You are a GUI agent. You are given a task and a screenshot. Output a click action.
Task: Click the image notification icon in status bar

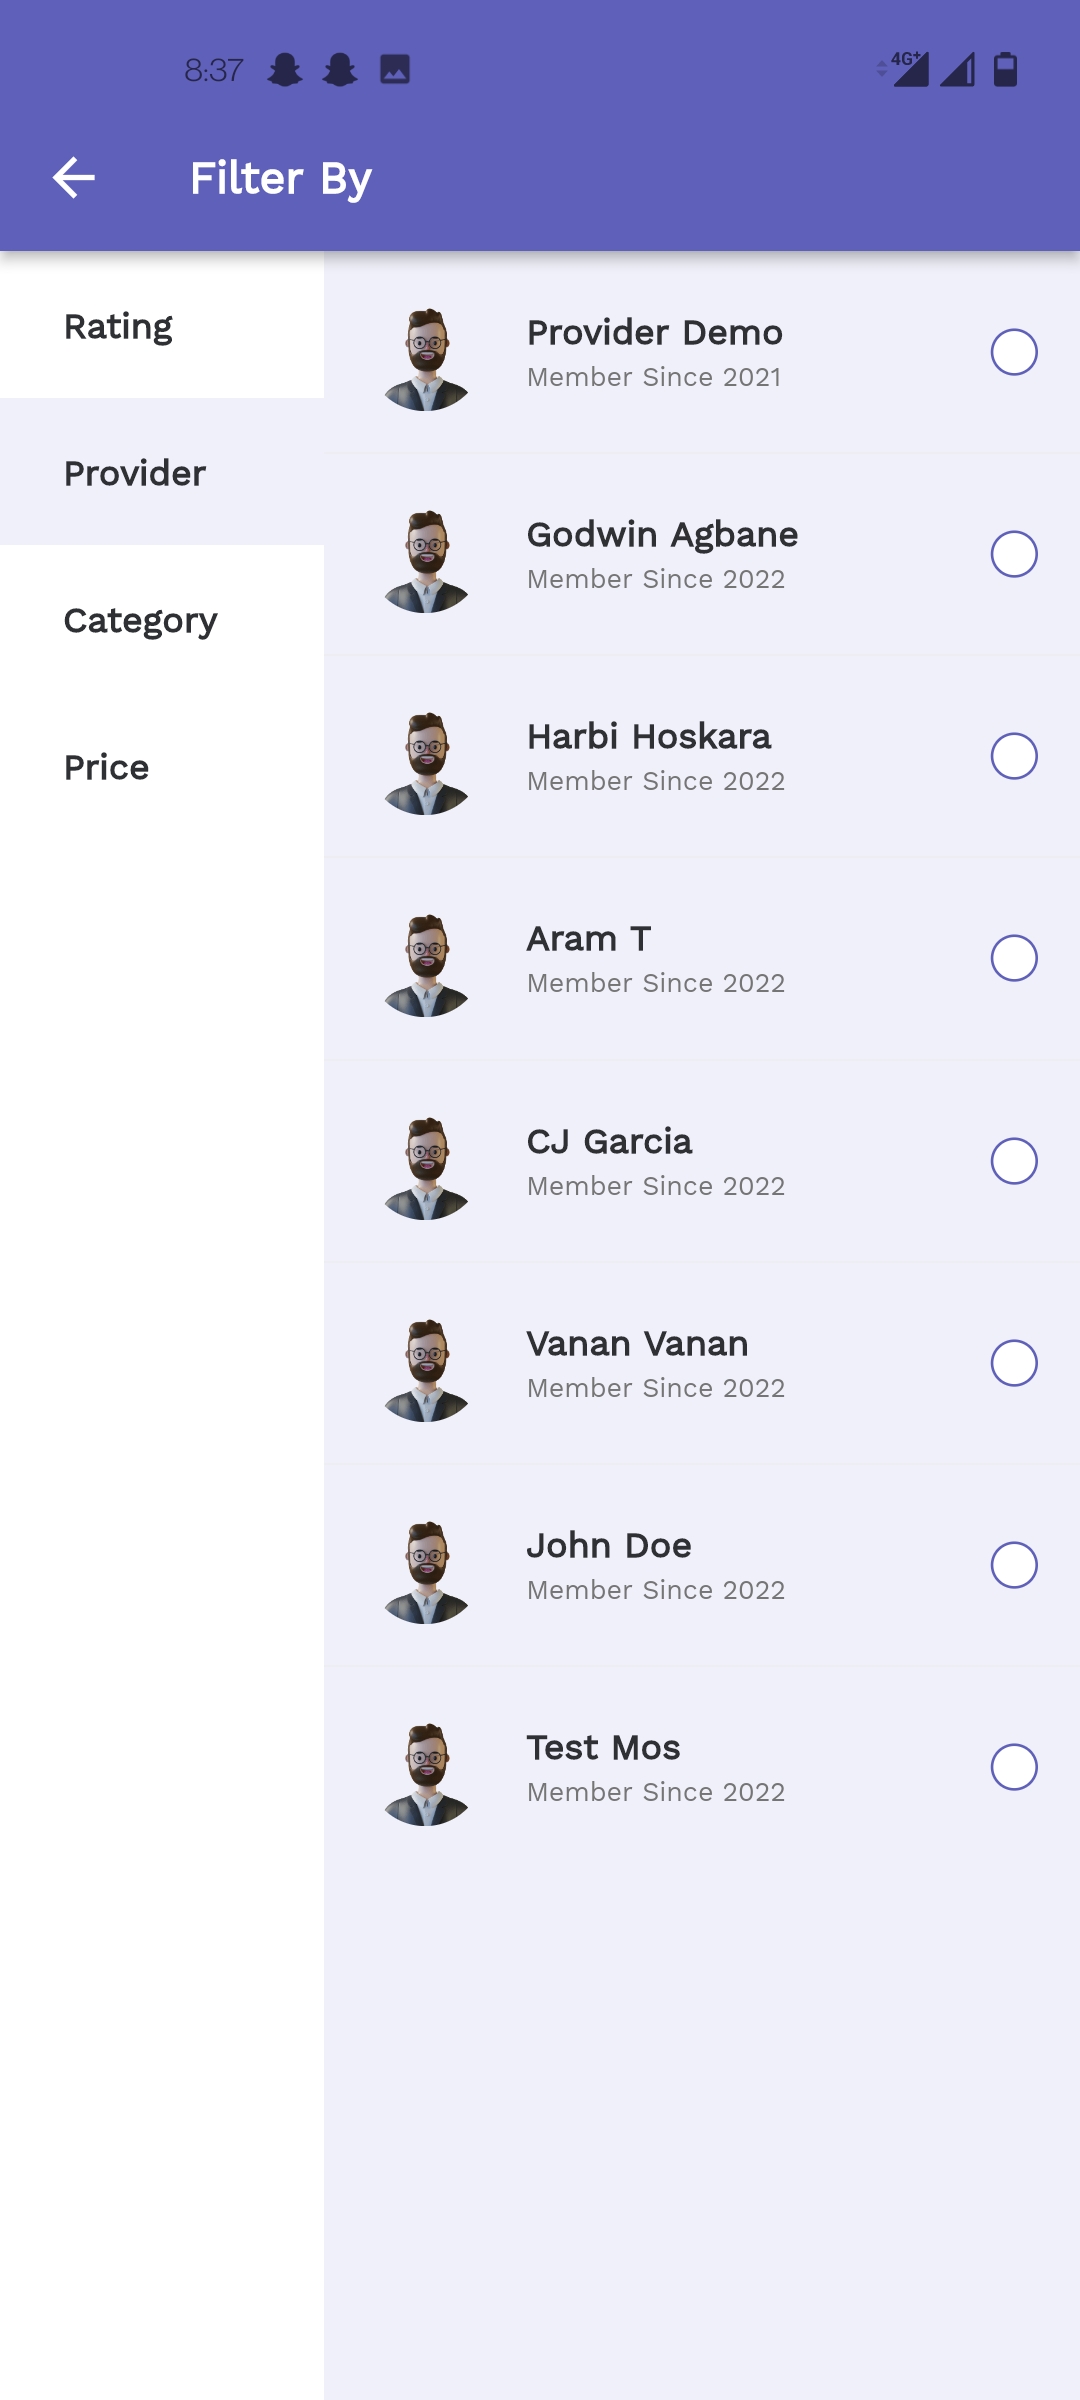pos(395,69)
